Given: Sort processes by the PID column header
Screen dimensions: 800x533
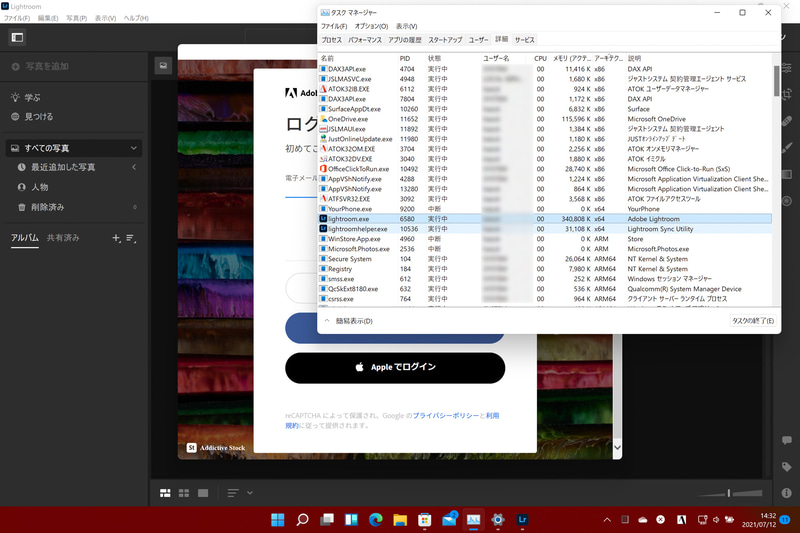Looking at the screenshot, I should (x=405, y=59).
